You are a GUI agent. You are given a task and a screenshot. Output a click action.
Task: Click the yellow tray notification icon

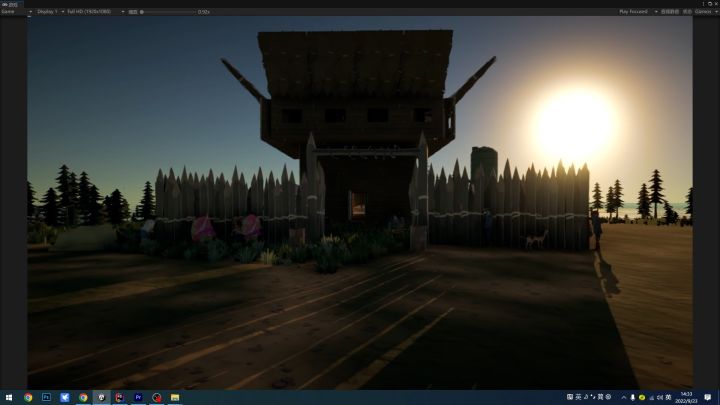coord(642,398)
